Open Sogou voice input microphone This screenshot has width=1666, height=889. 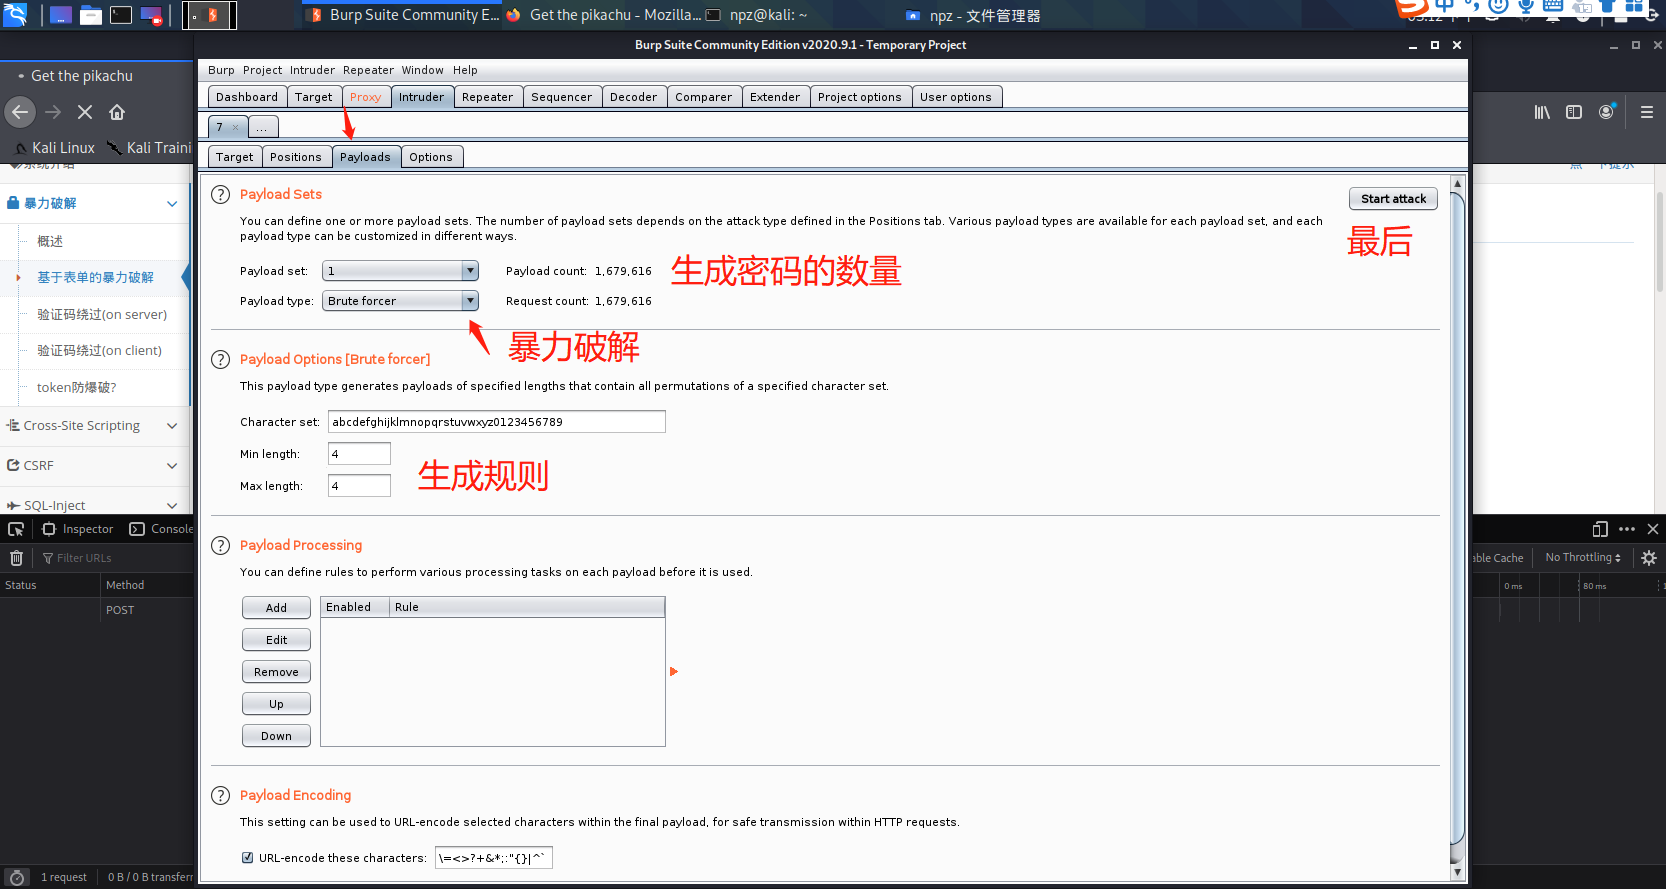pos(1526,6)
